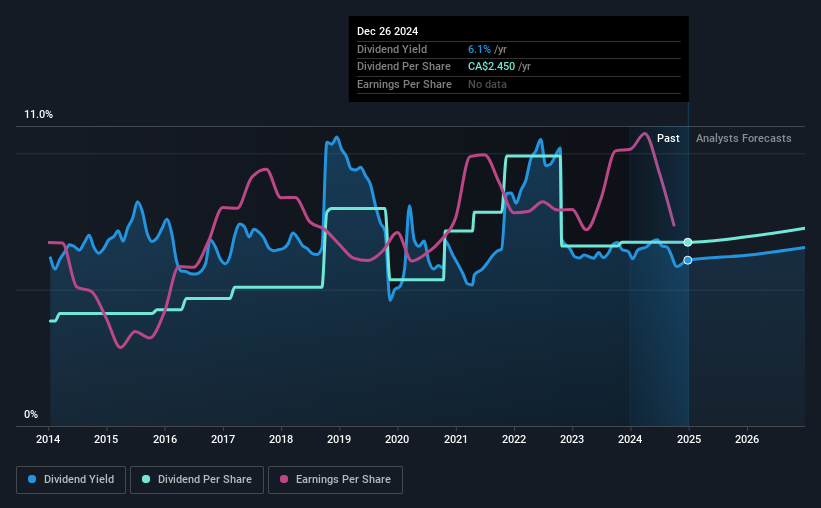Click the 'Analysts Forecasts' label

pos(744,138)
